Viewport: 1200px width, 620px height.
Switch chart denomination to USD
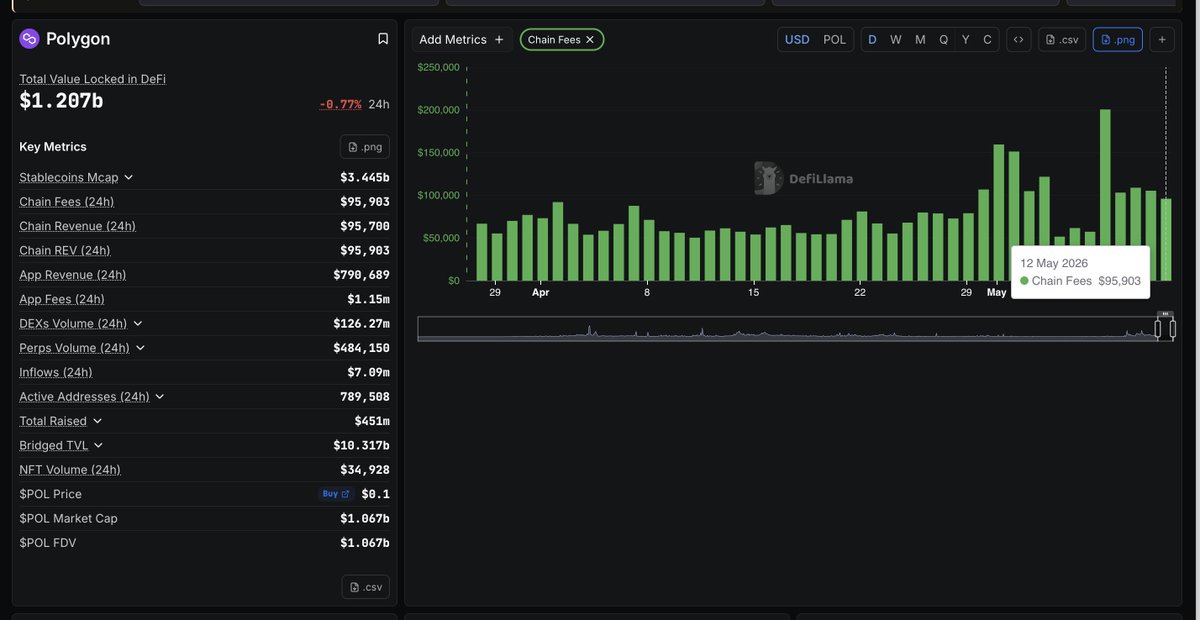797,40
